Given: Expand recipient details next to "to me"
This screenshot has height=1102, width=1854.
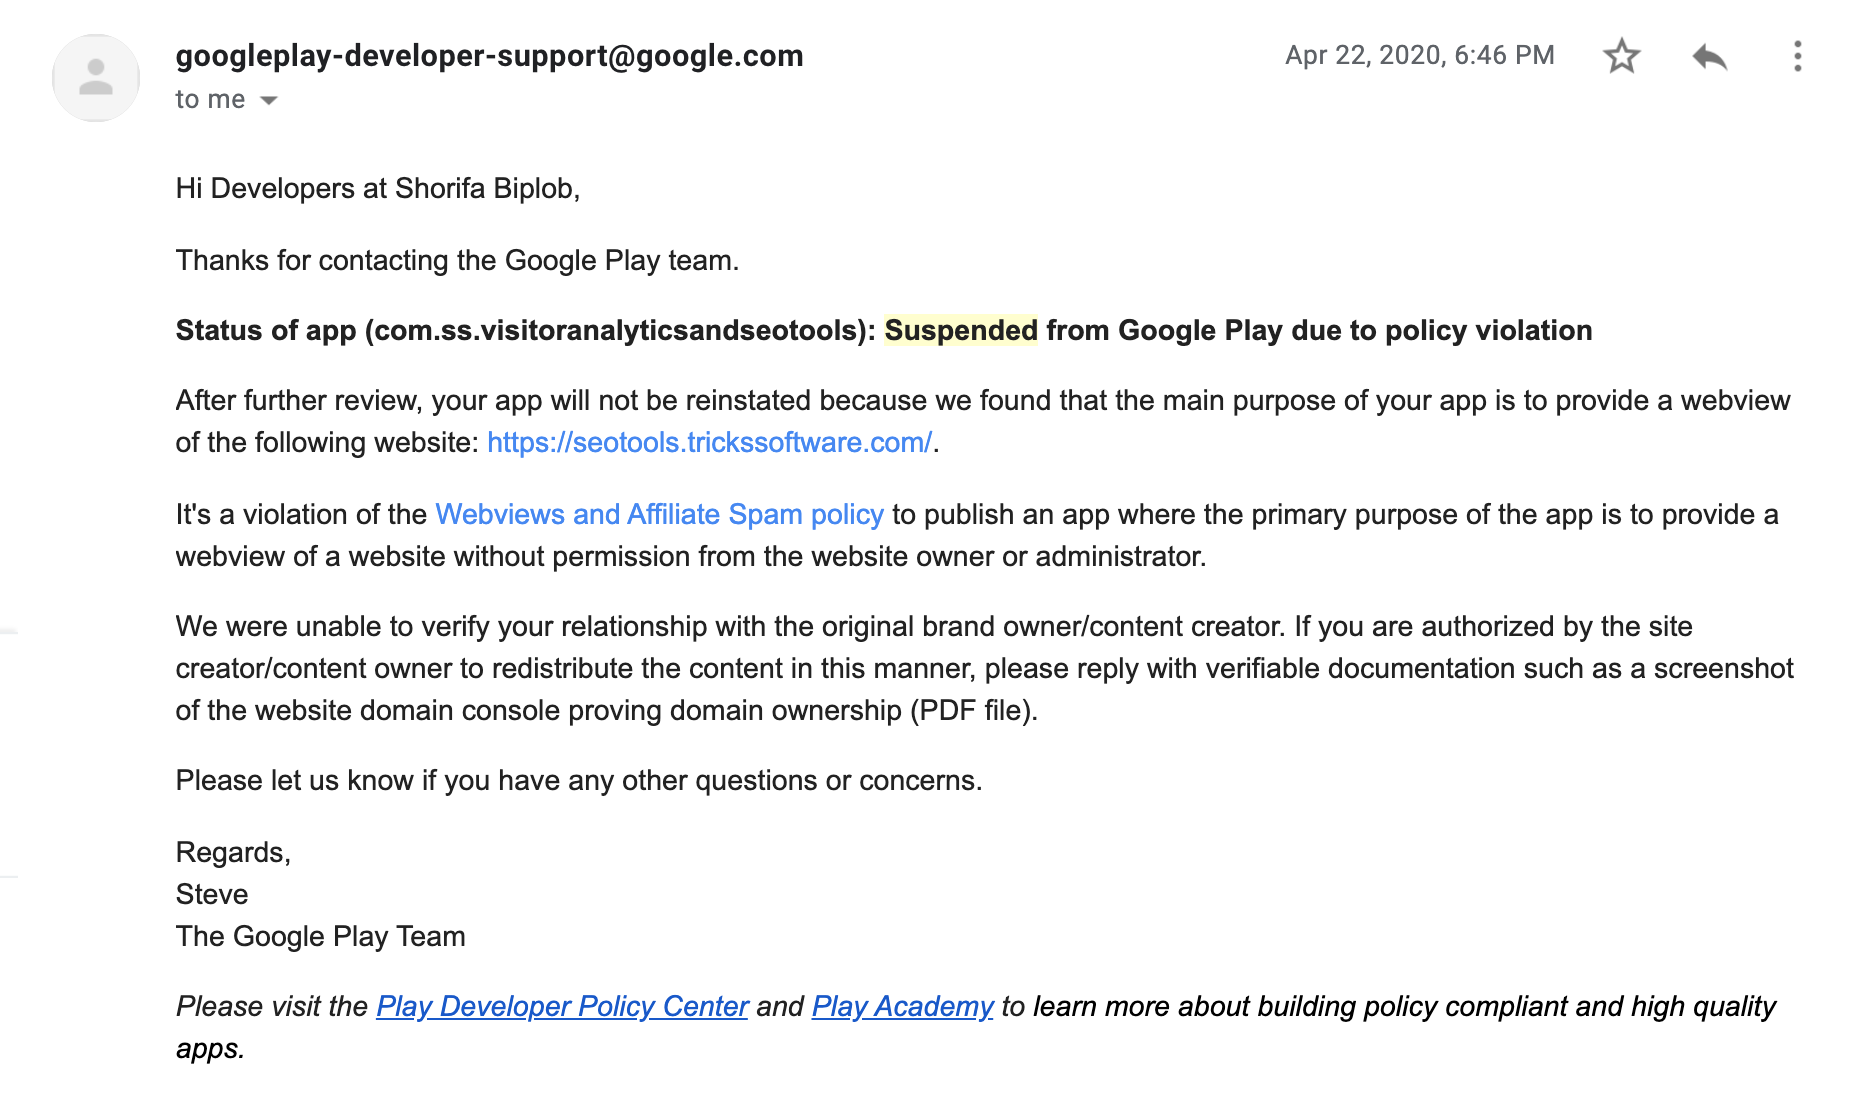Looking at the screenshot, I should [268, 100].
